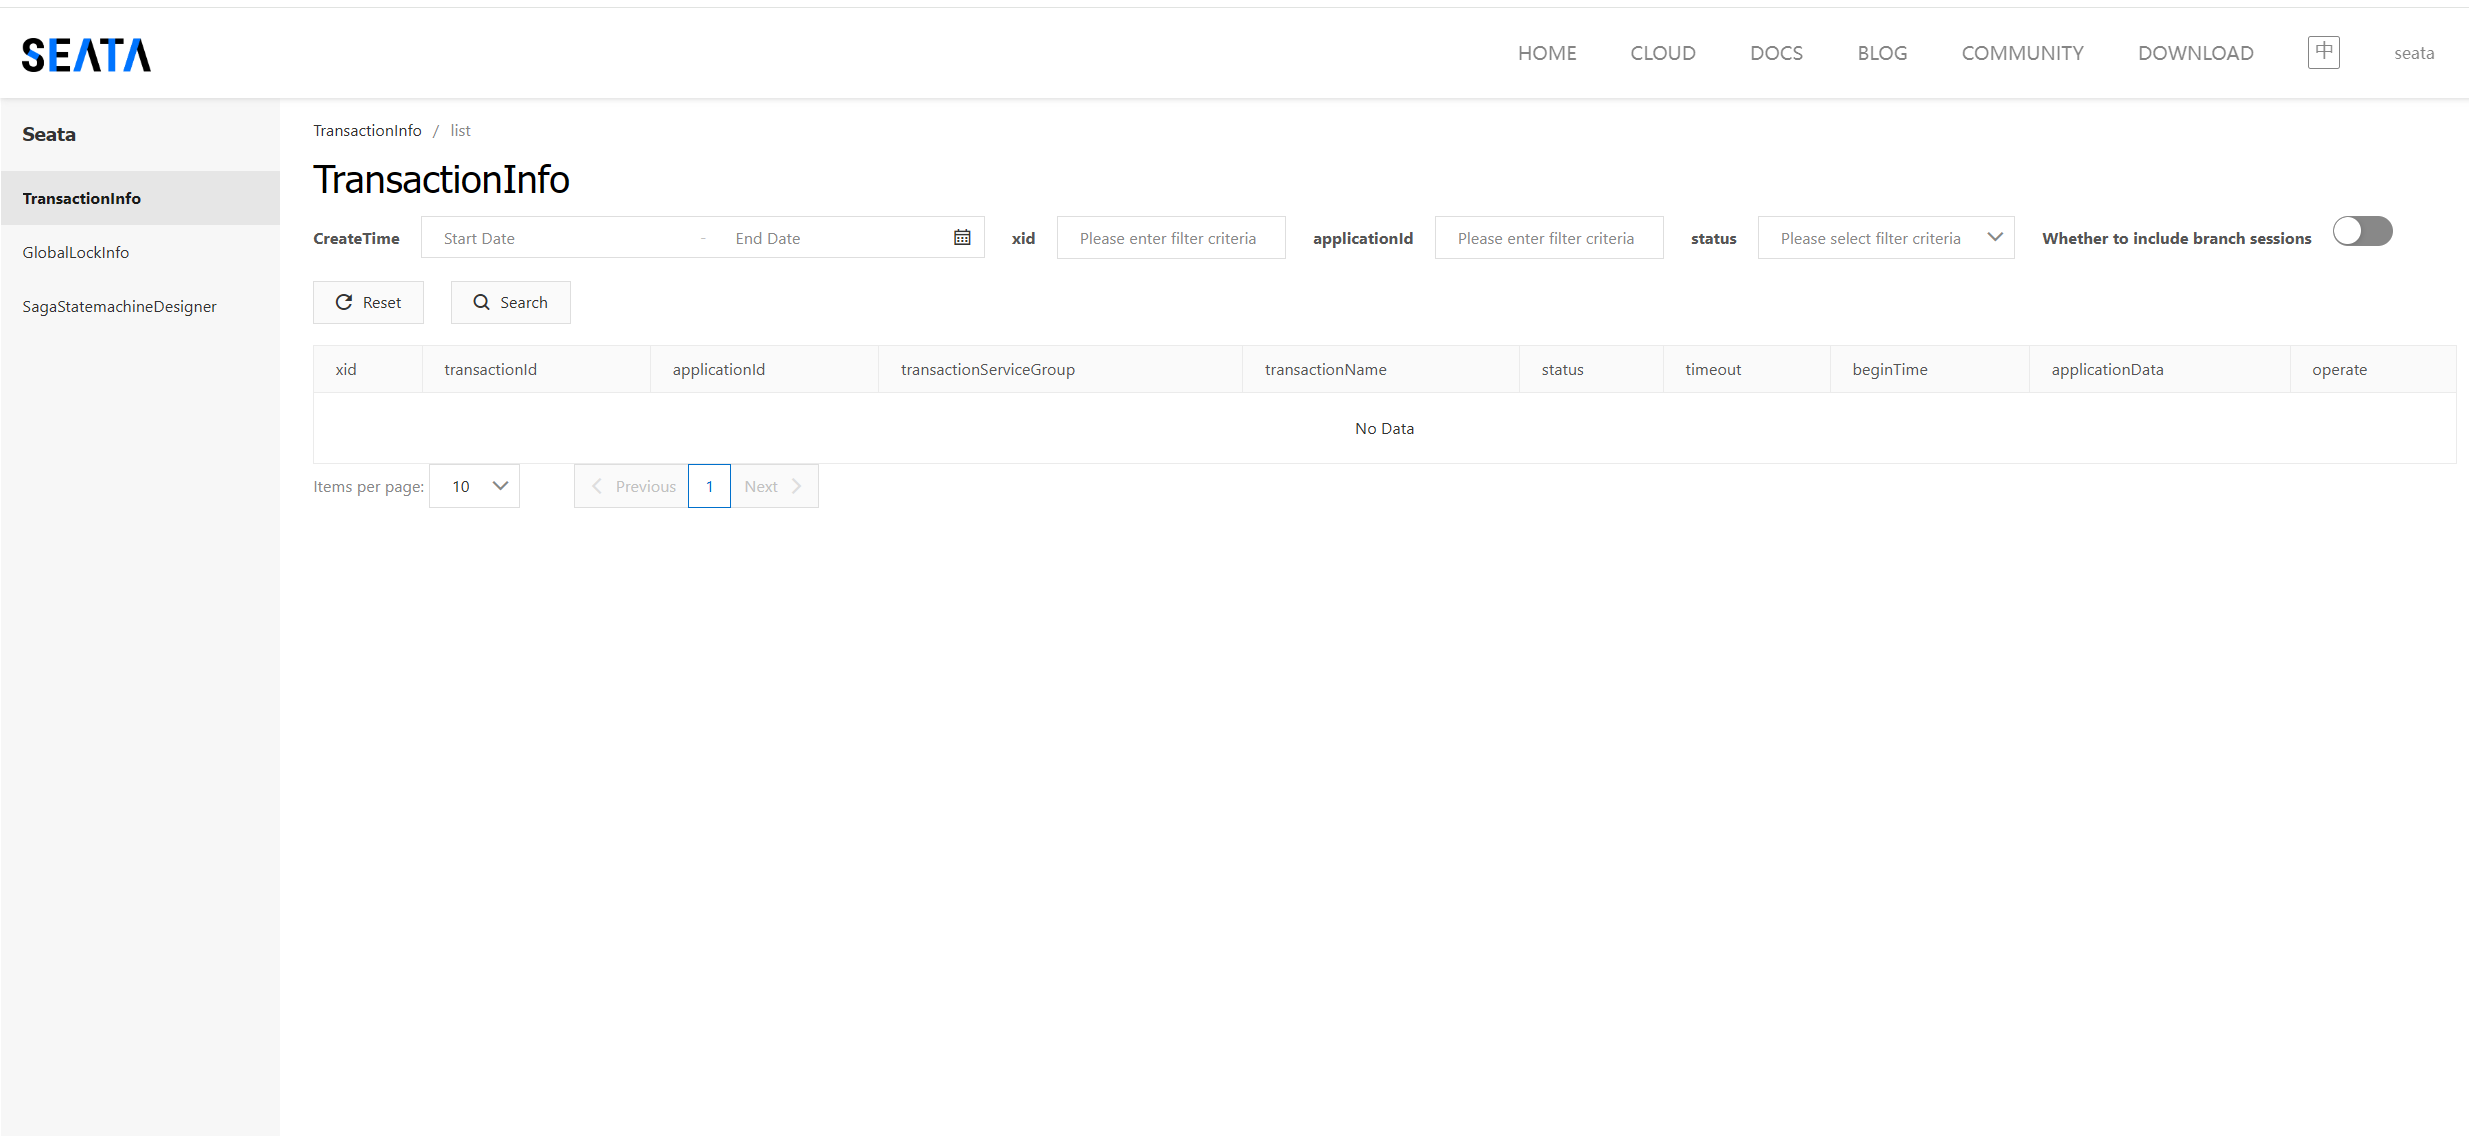This screenshot has height=1136, width=2469.
Task: Open GlobalLockInfo in the sidebar
Action: point(76,252)
